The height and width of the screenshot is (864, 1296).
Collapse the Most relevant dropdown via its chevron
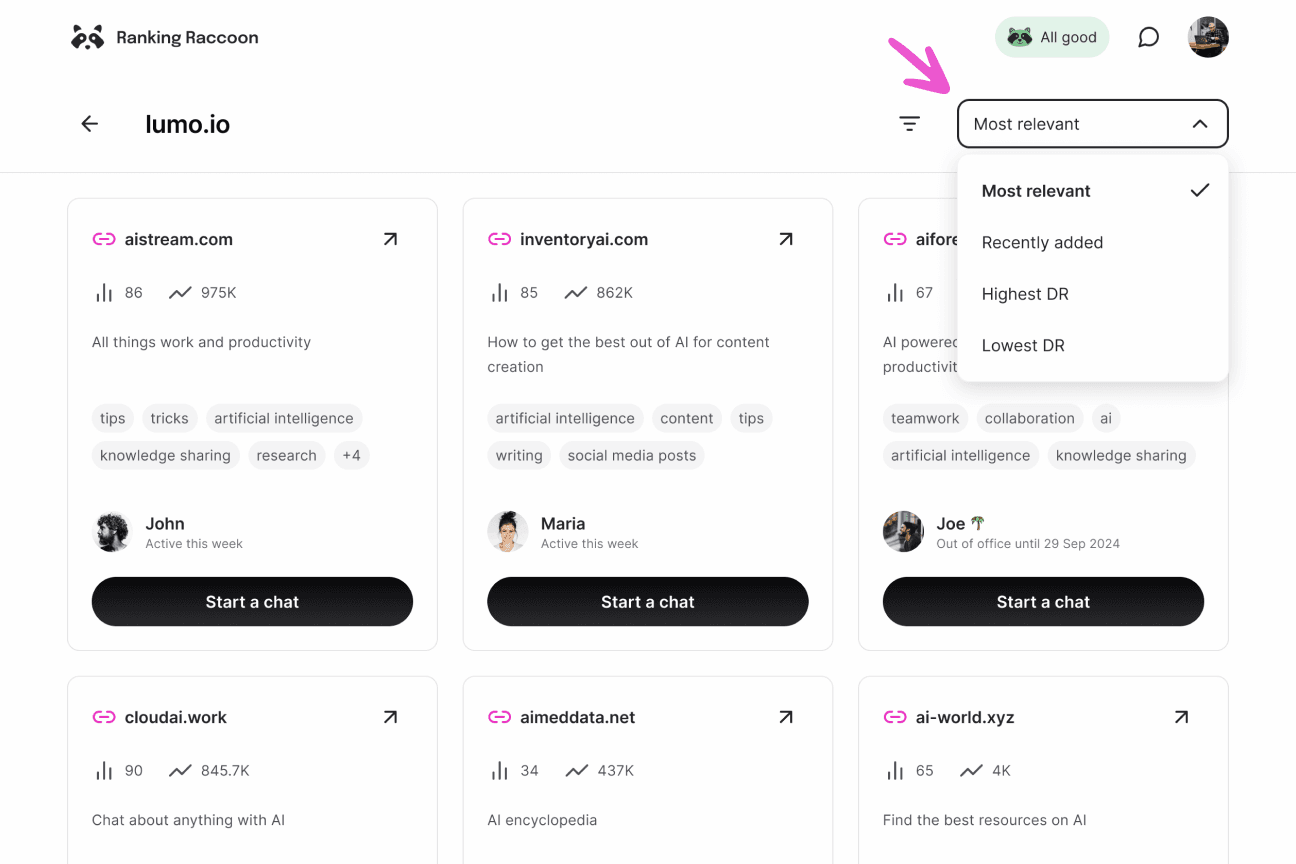[x=1200, y=123]
